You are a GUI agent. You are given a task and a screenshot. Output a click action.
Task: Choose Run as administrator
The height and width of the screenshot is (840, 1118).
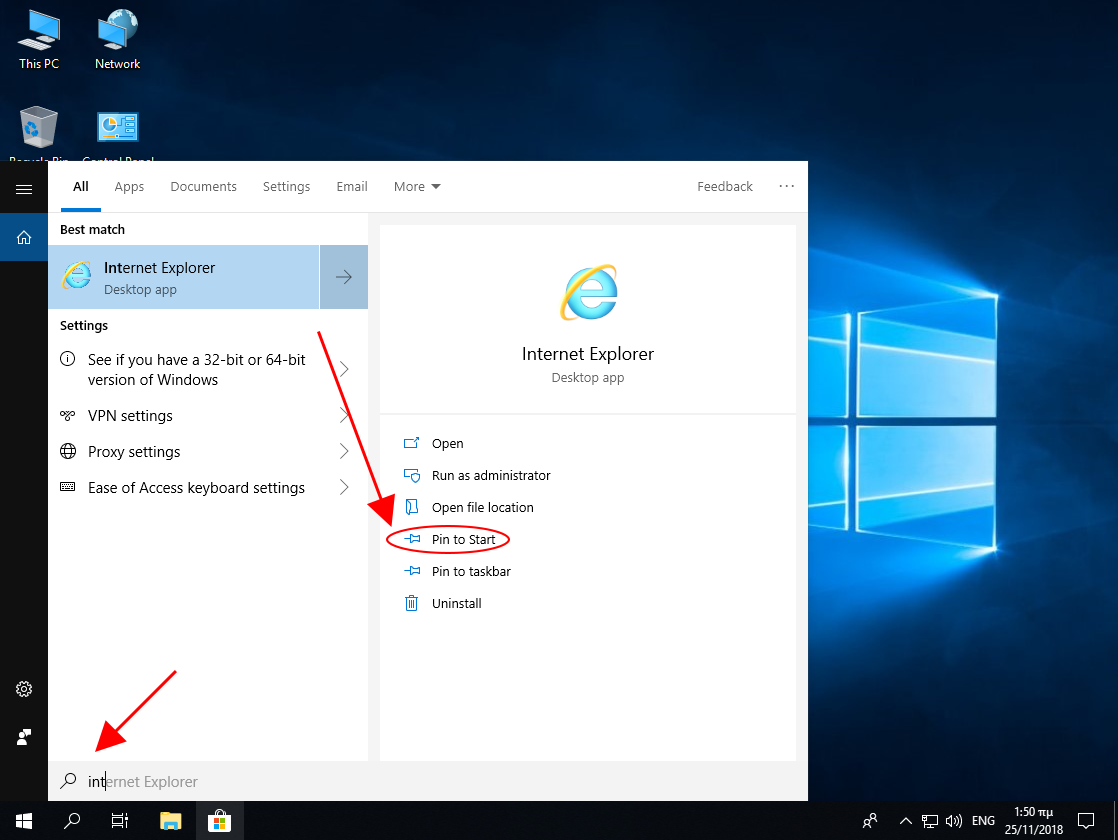coord(490,476)
